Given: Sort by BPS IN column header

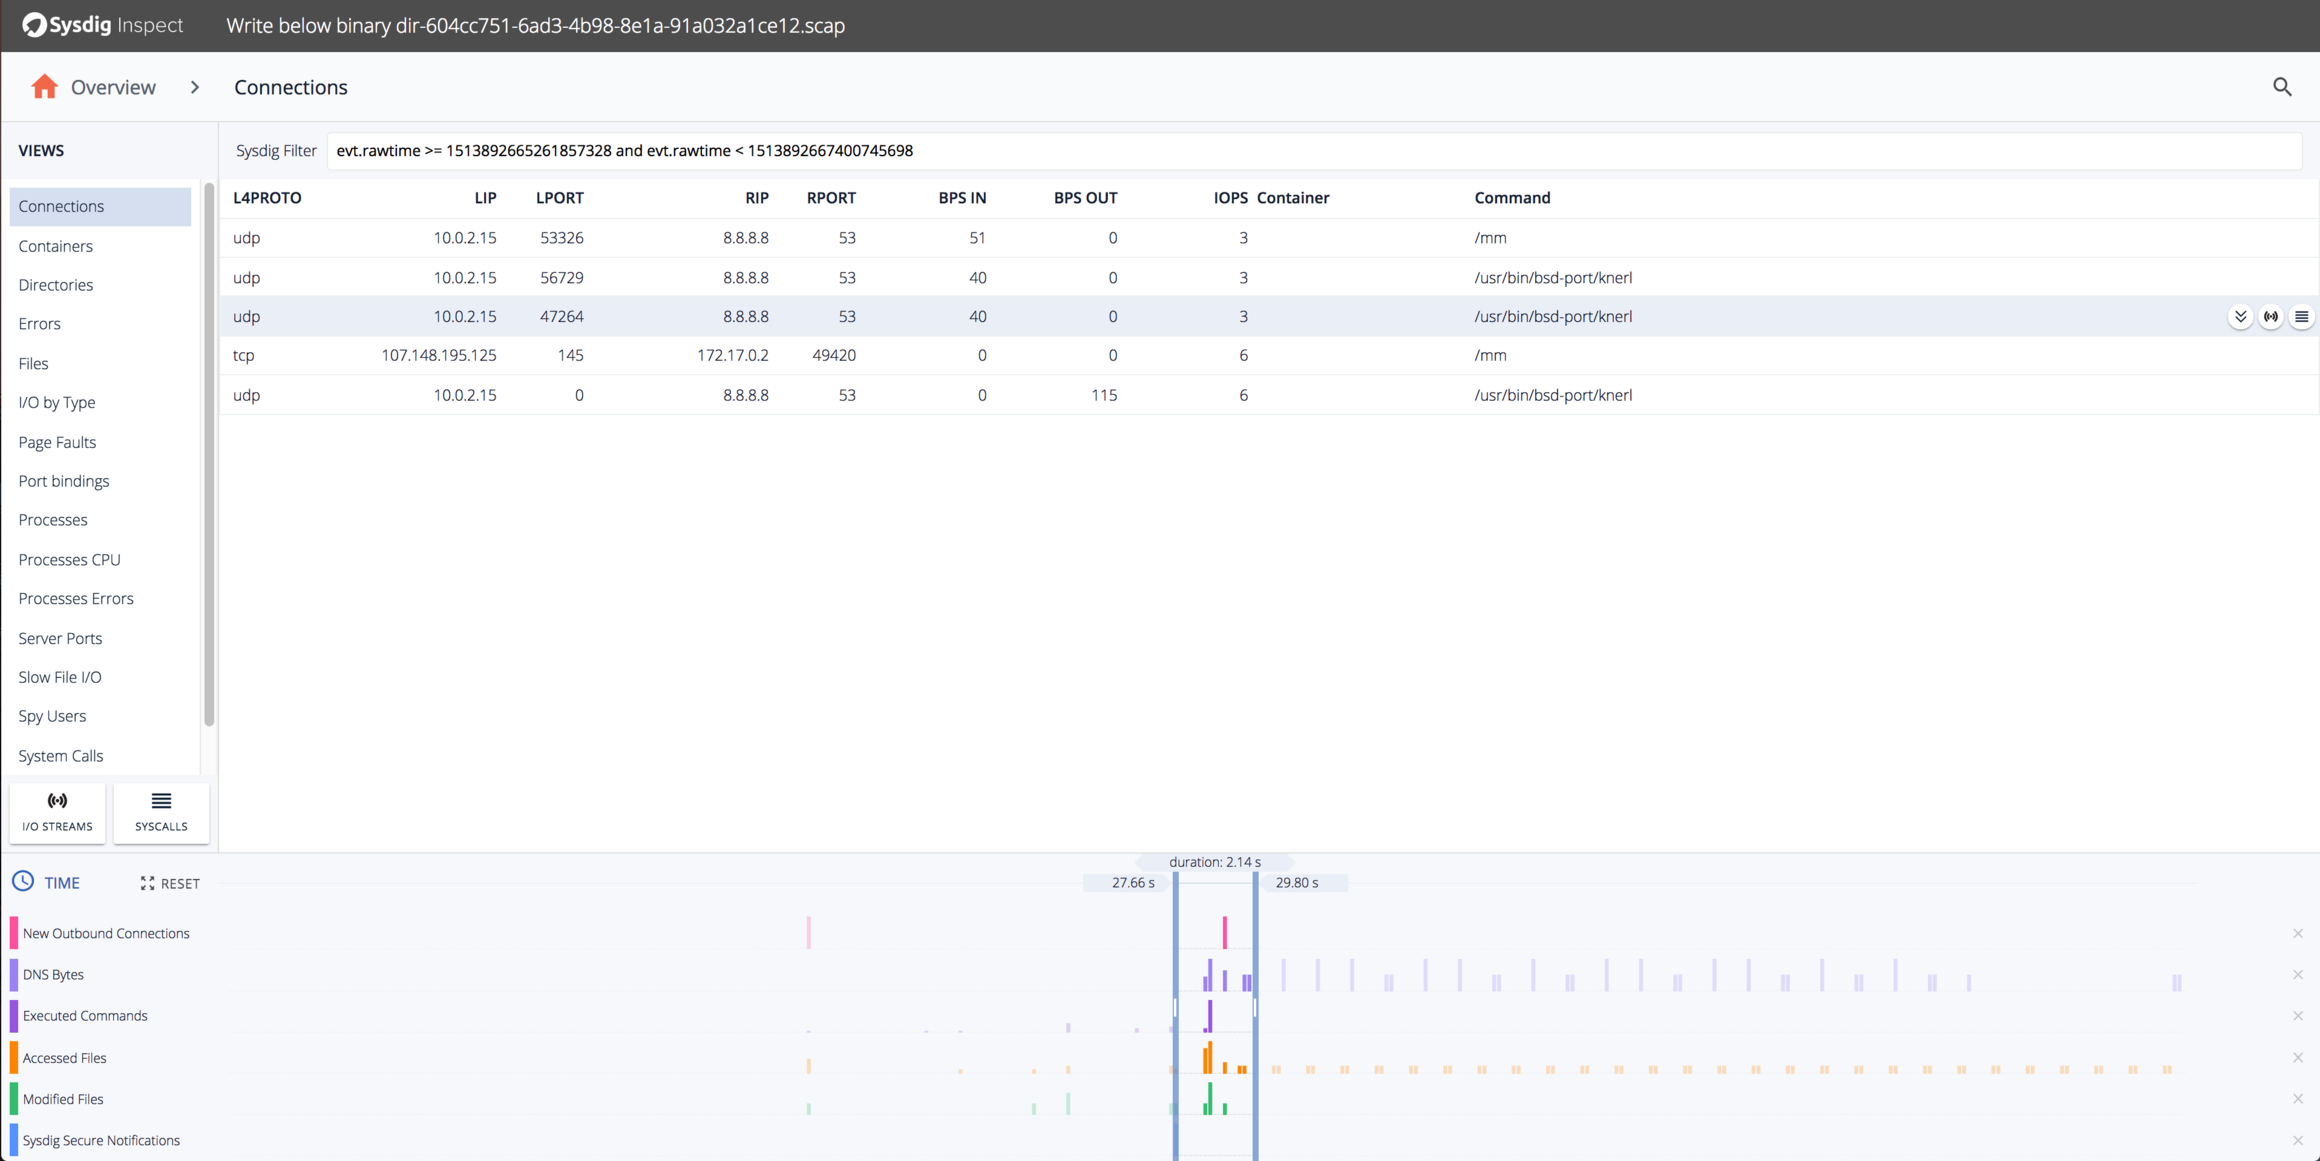Looking at the screenshot, I should 962,198.
